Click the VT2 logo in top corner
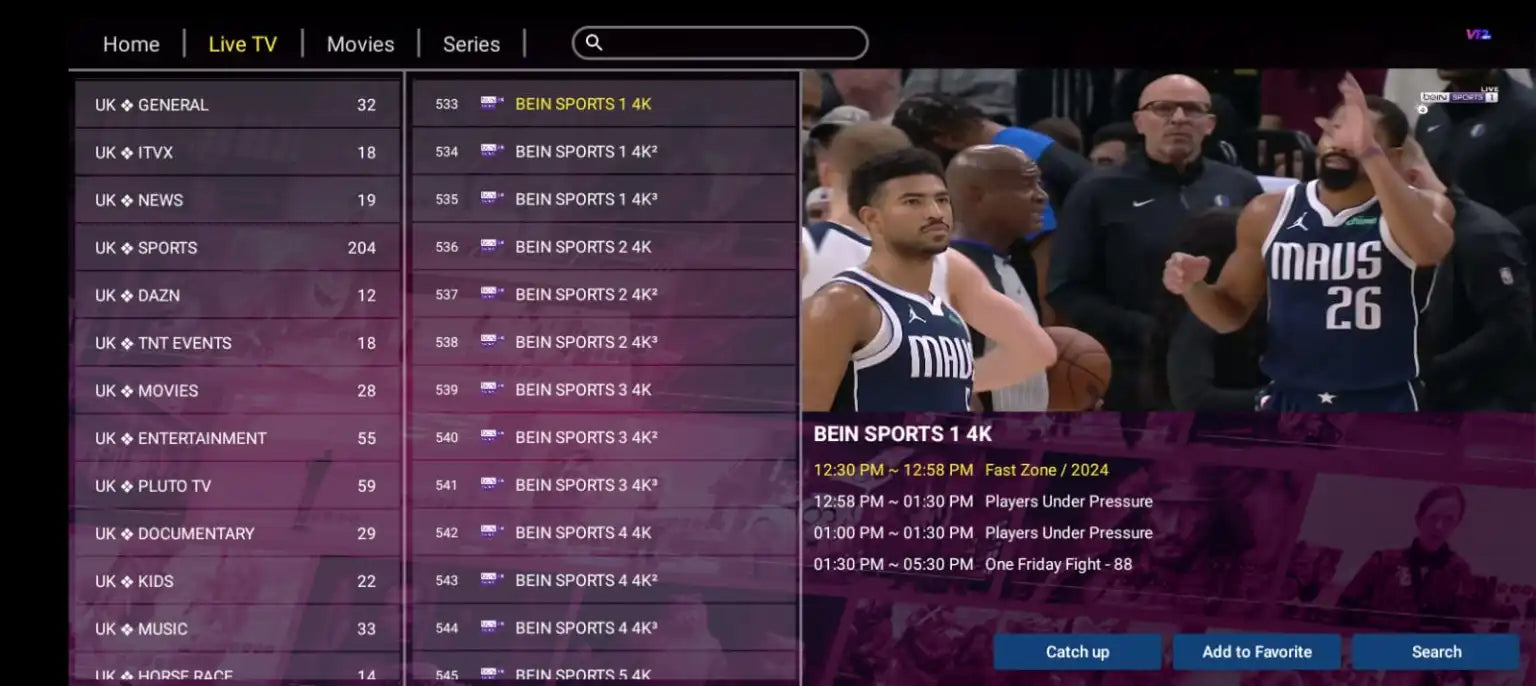Viewport: 1536px width, 686px height. tap(1477, 34)
